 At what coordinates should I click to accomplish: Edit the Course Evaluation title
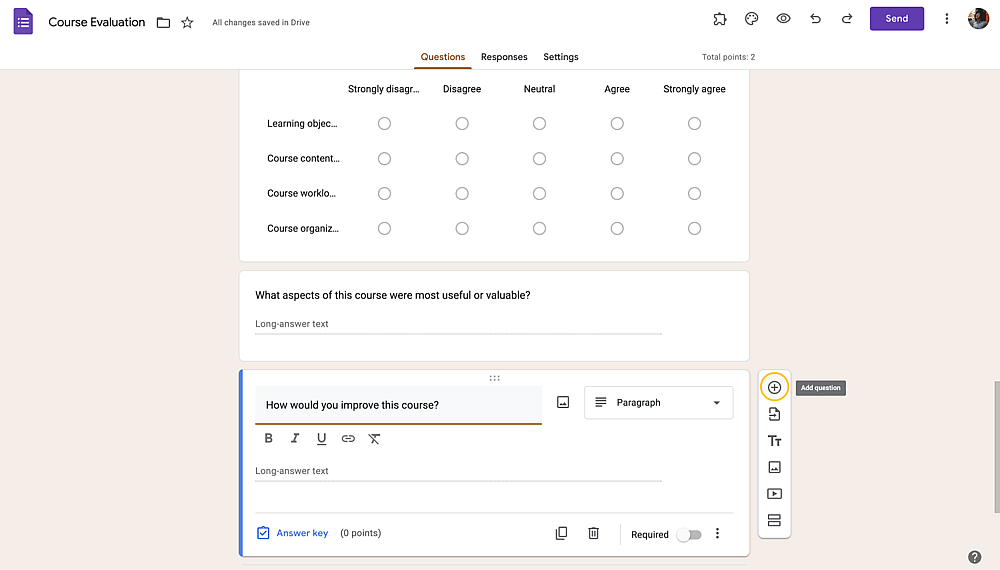click(x=97, y=22)
